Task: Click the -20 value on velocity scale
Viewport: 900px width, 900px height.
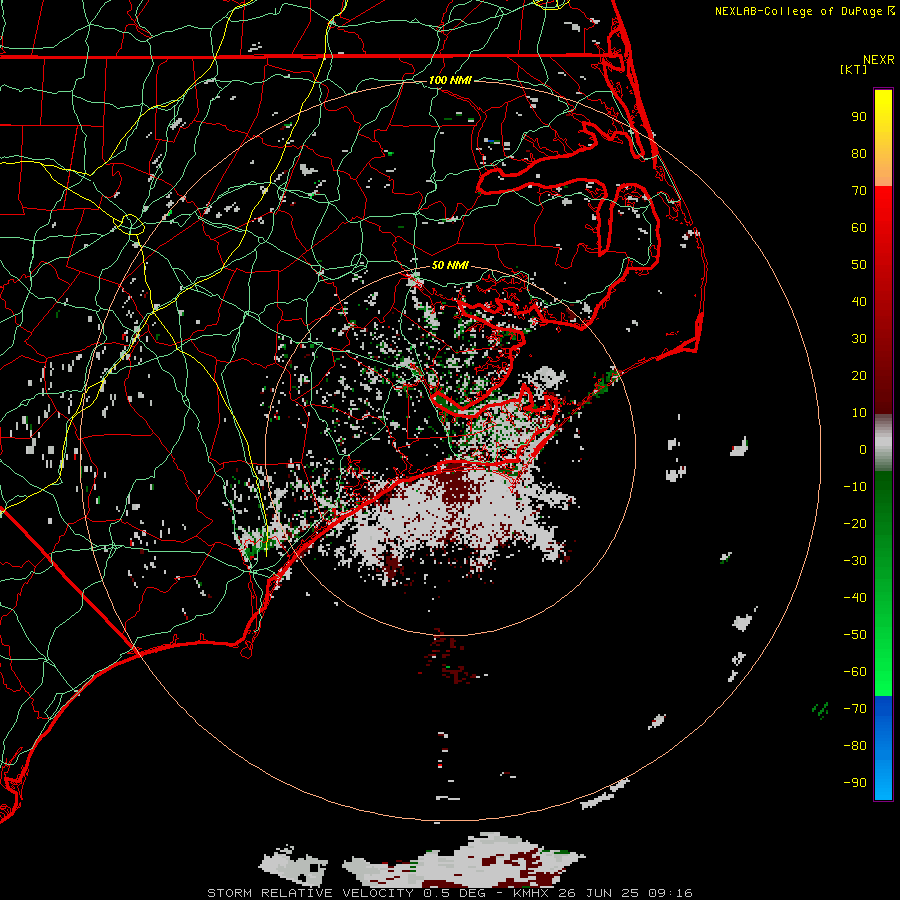Action: [x=855, y=524]
